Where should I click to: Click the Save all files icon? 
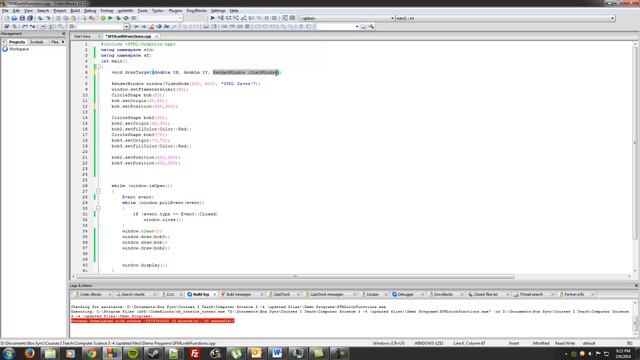(30, 18)
